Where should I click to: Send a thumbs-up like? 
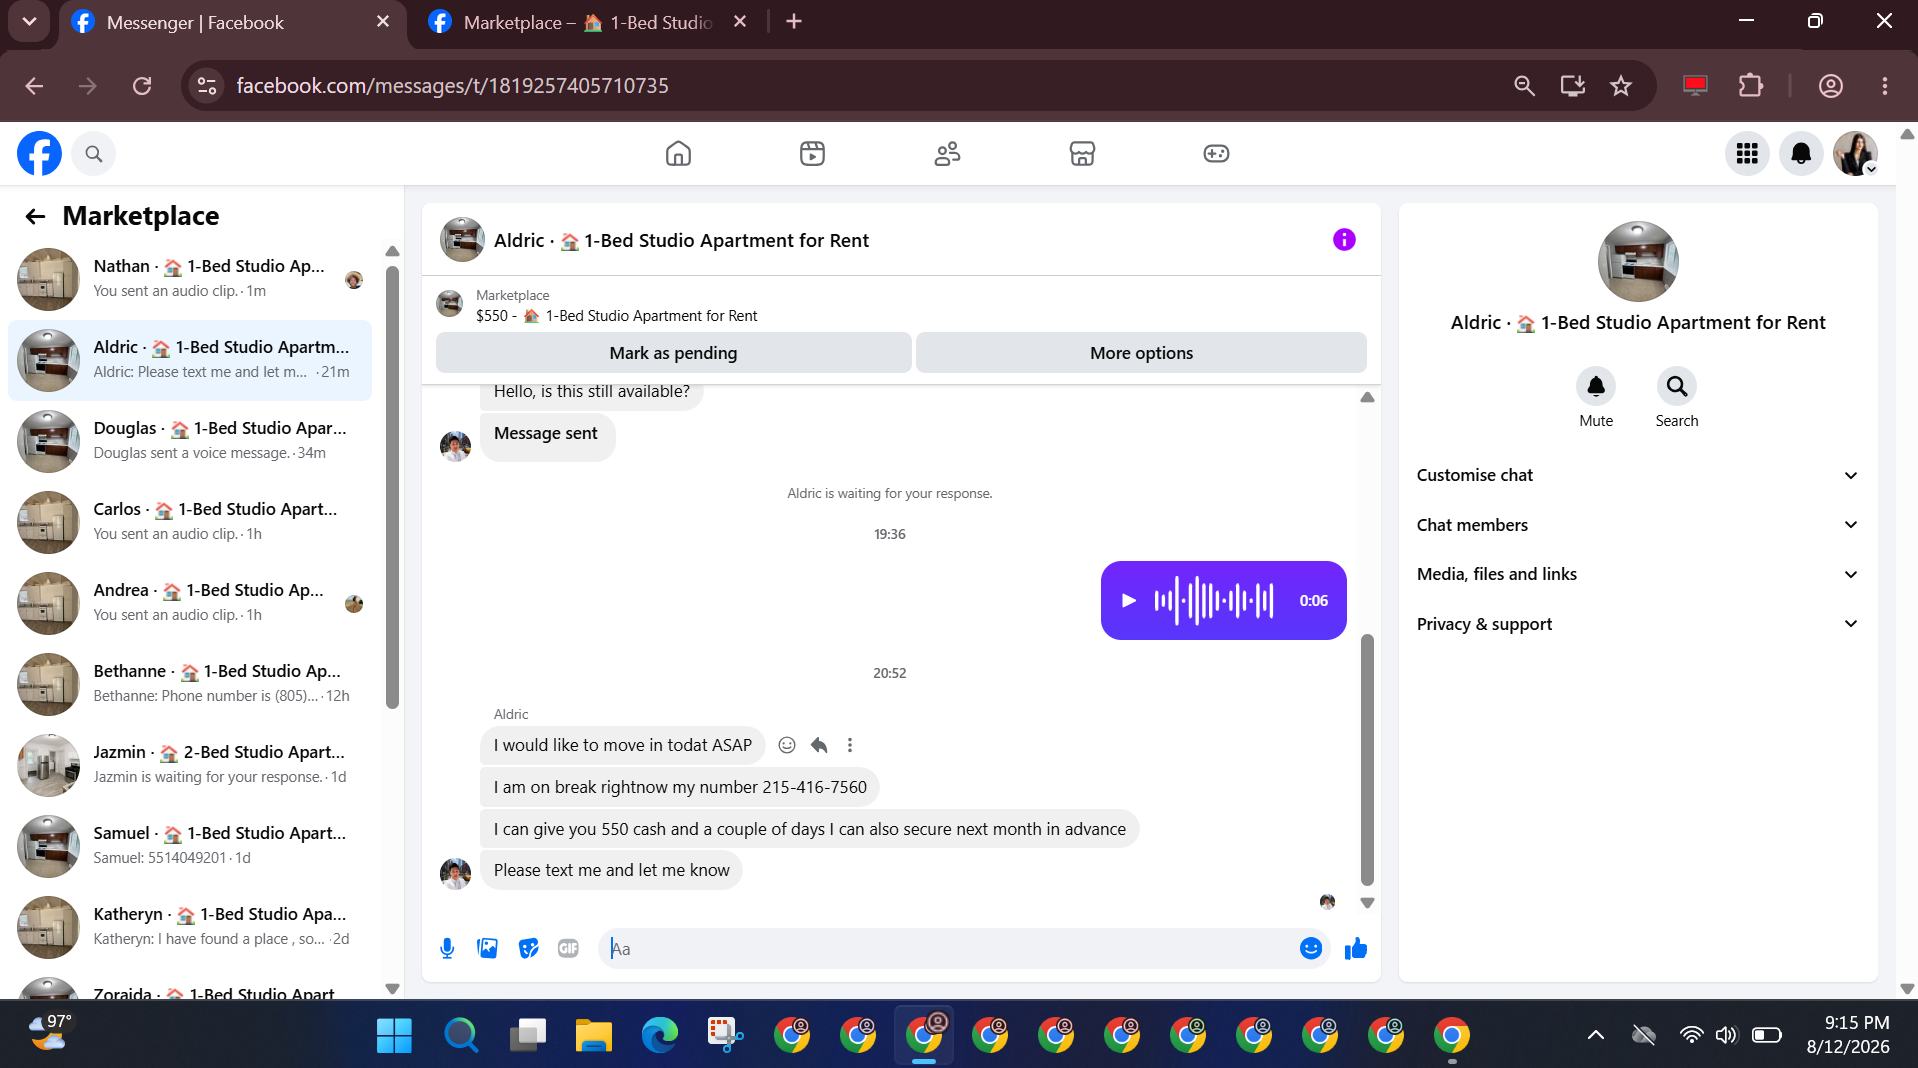[1356, 948]
